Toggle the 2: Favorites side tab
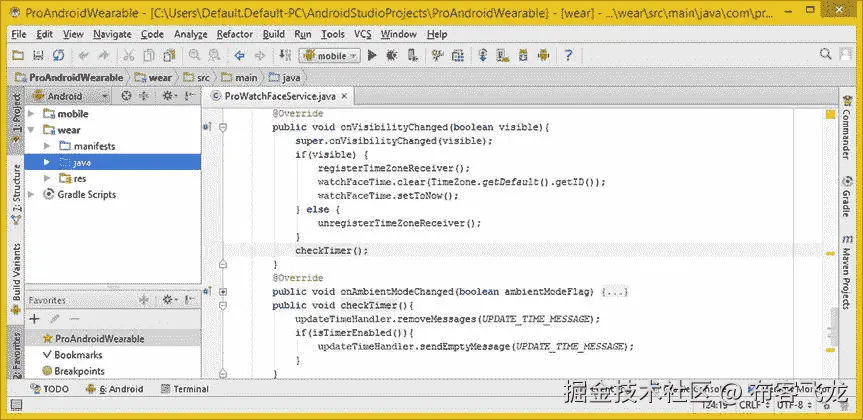 [x=17, y=352]
